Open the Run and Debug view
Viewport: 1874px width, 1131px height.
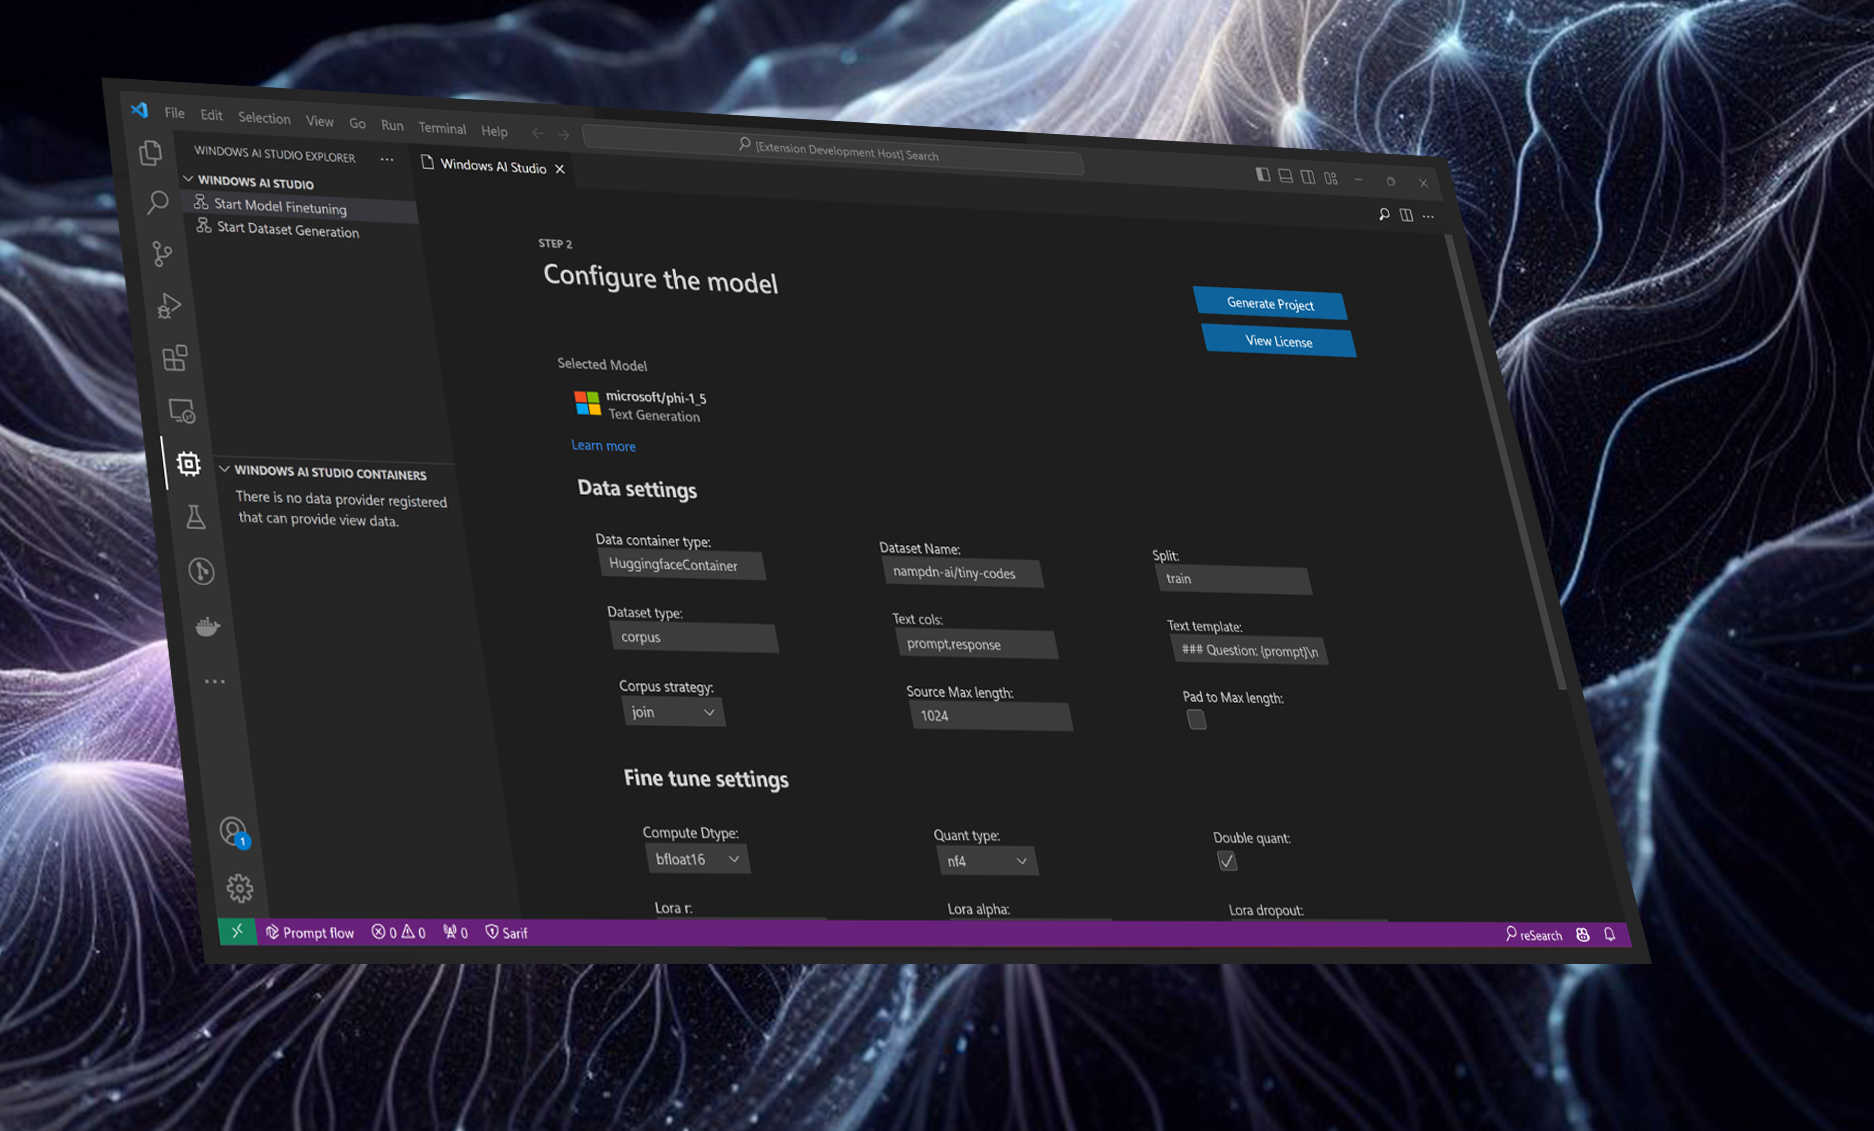click(x=168, y=306)
